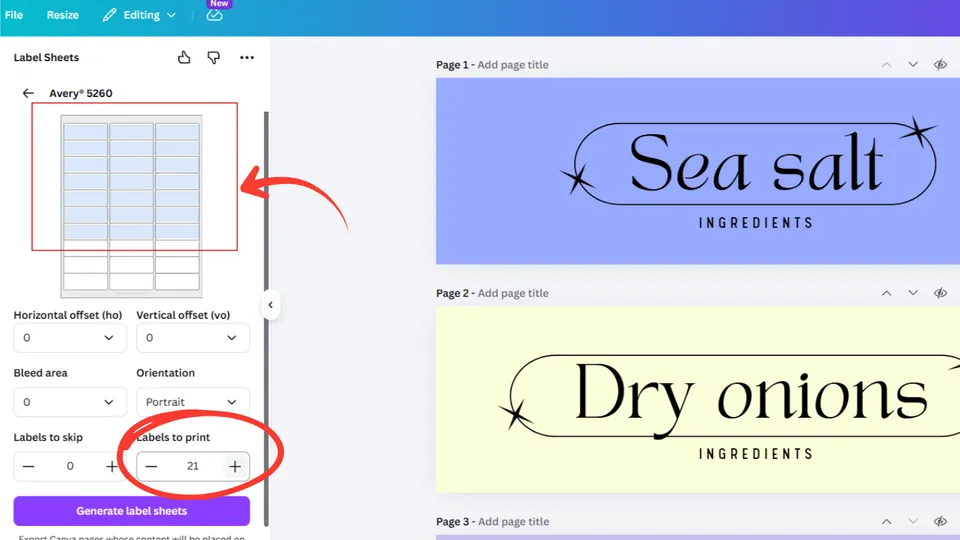Open the Bleed area dropdown
960x540 pixels.
(x=70, y=402)
